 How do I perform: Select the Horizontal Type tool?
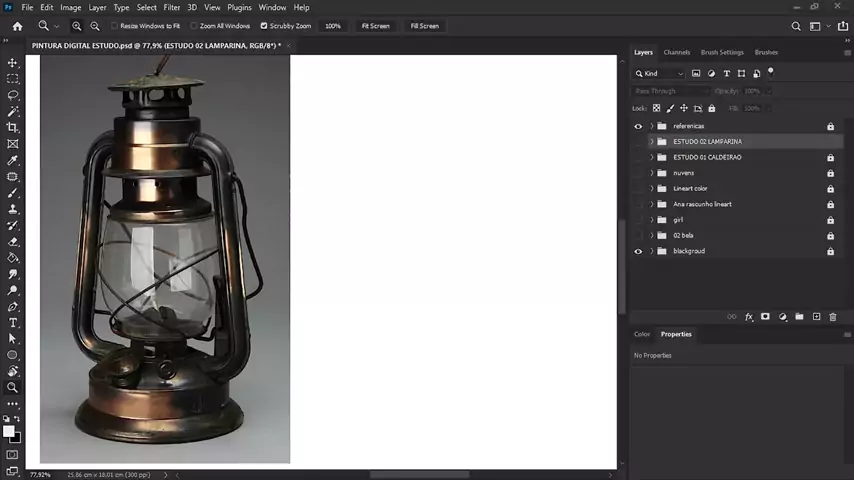(x=13, y=323)
